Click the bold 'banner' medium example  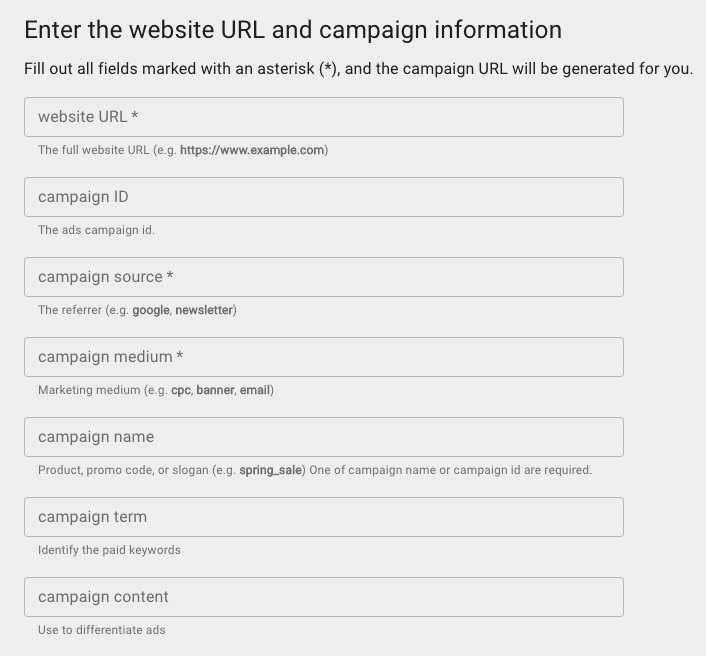215,390
